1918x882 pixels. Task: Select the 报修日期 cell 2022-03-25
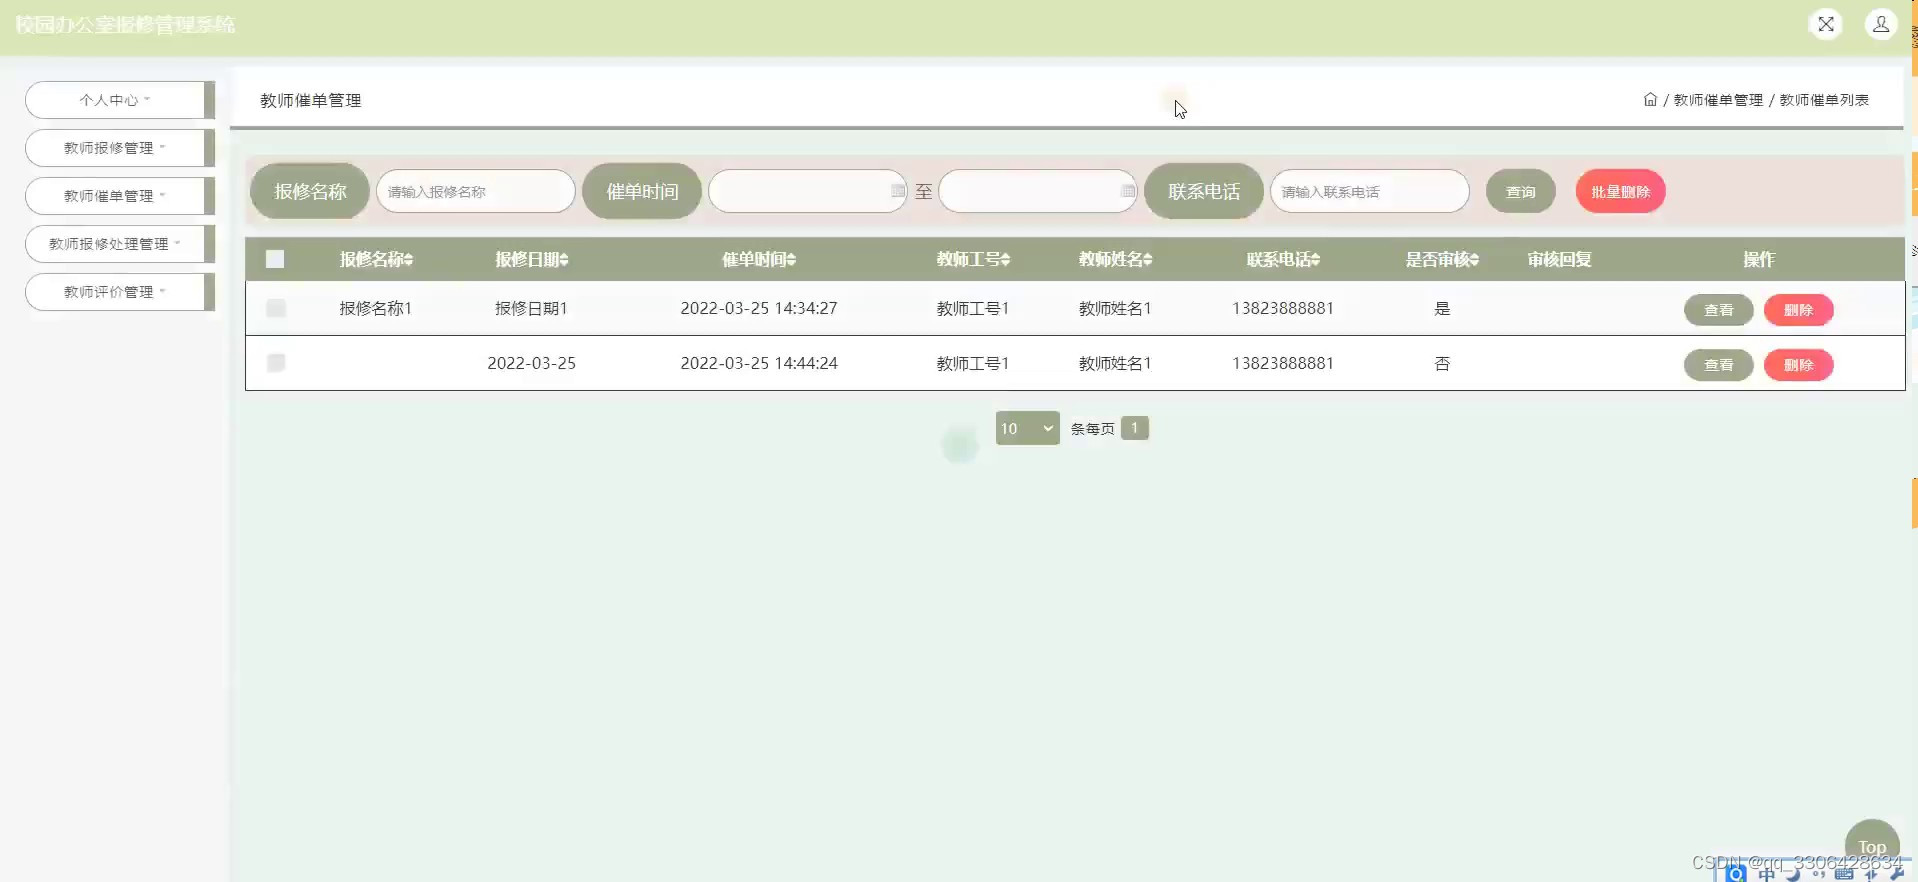532,363
